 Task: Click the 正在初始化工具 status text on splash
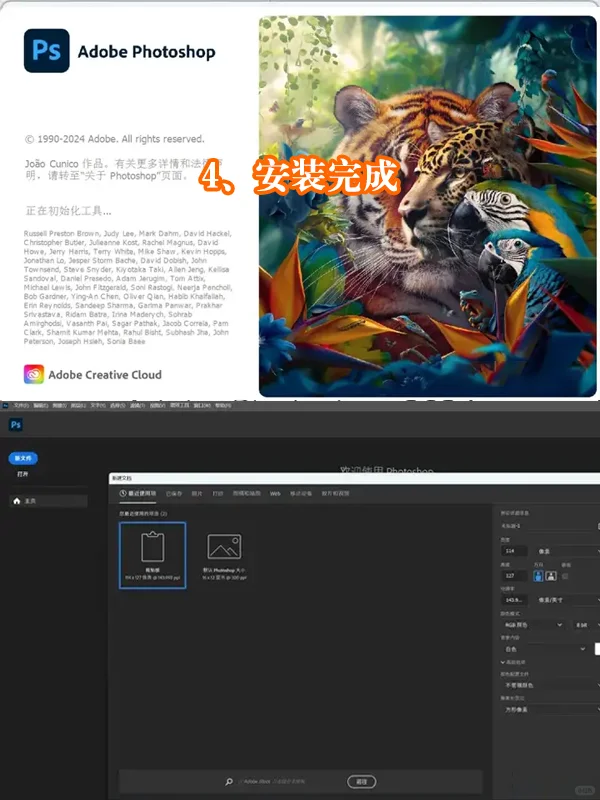(68, 211)
